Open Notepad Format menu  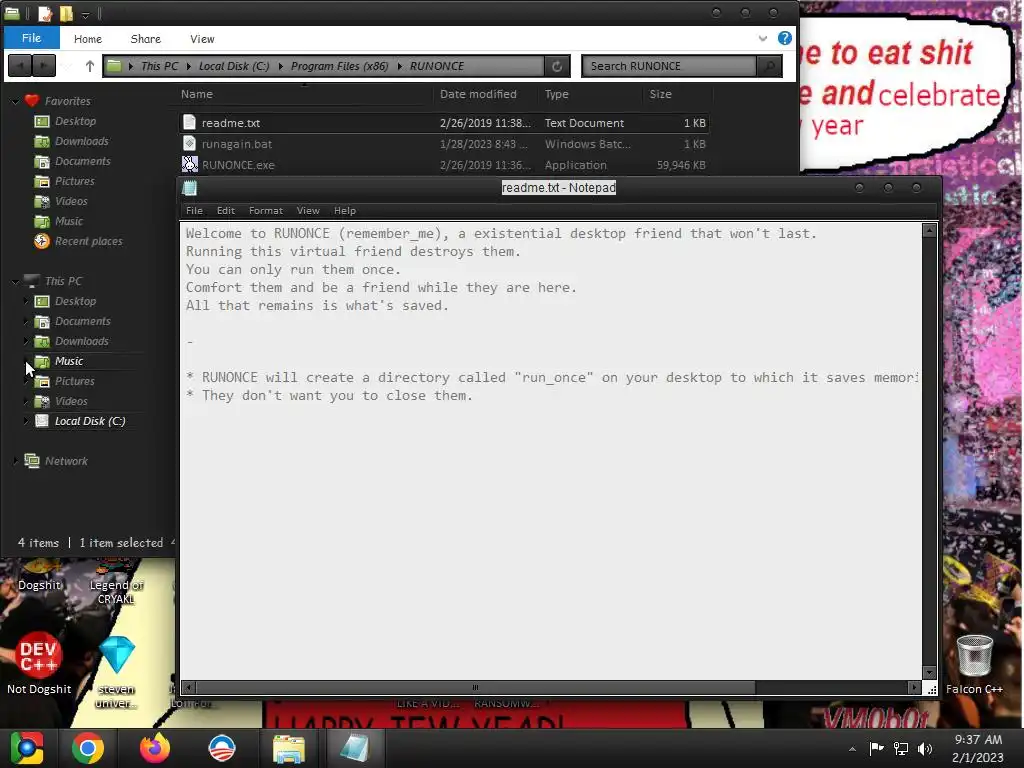coord(265,210)
